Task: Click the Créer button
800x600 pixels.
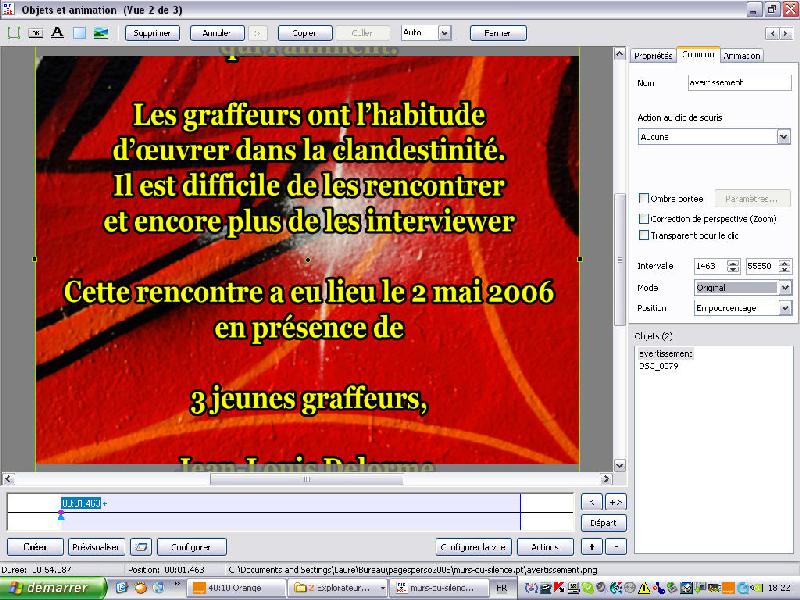Action: pyautogui.click(x=35, y=547)
